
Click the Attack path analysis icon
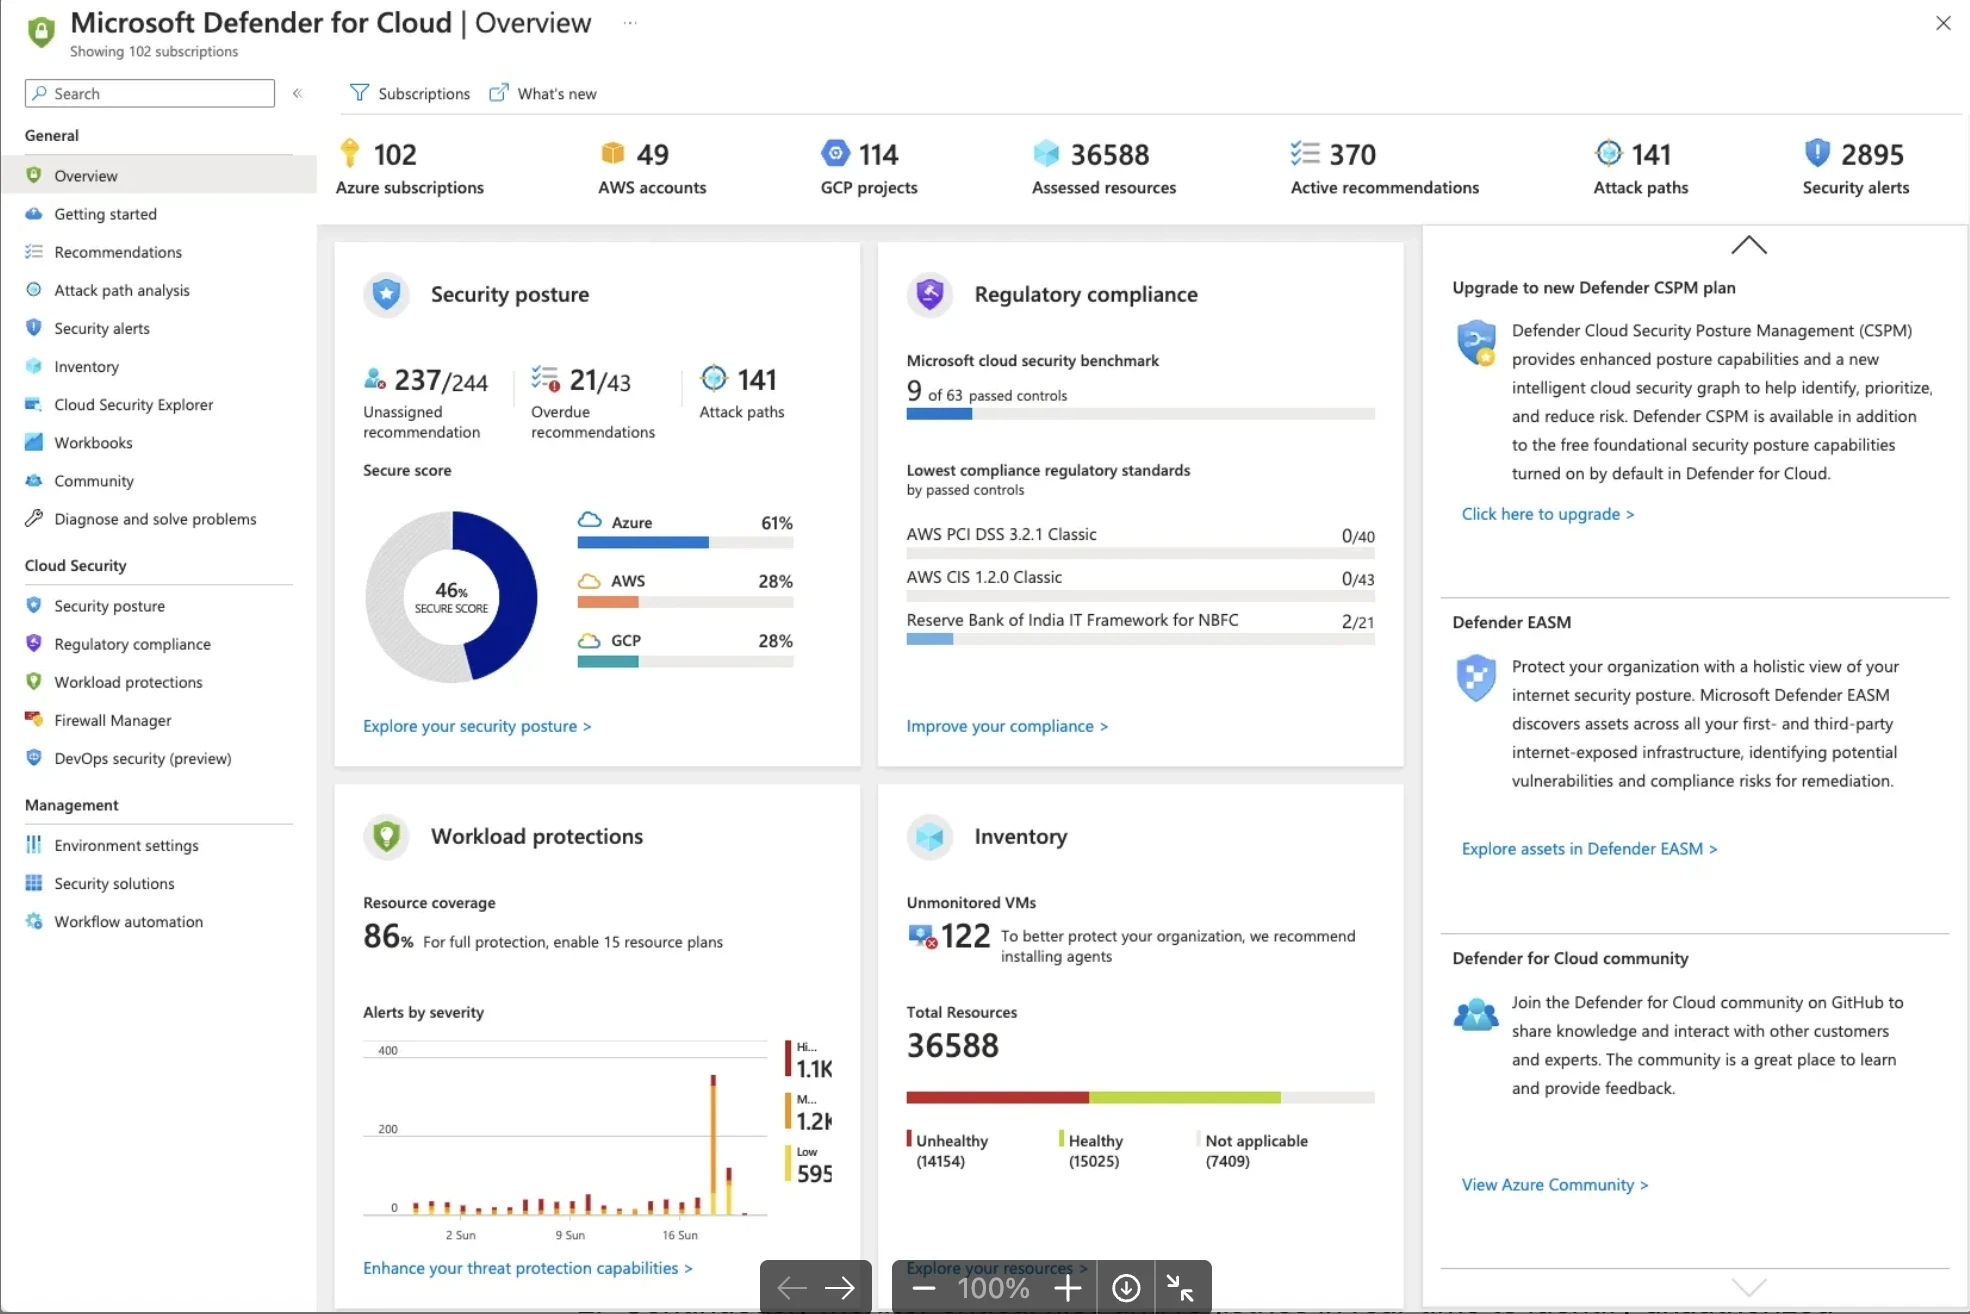coord(34,289)
